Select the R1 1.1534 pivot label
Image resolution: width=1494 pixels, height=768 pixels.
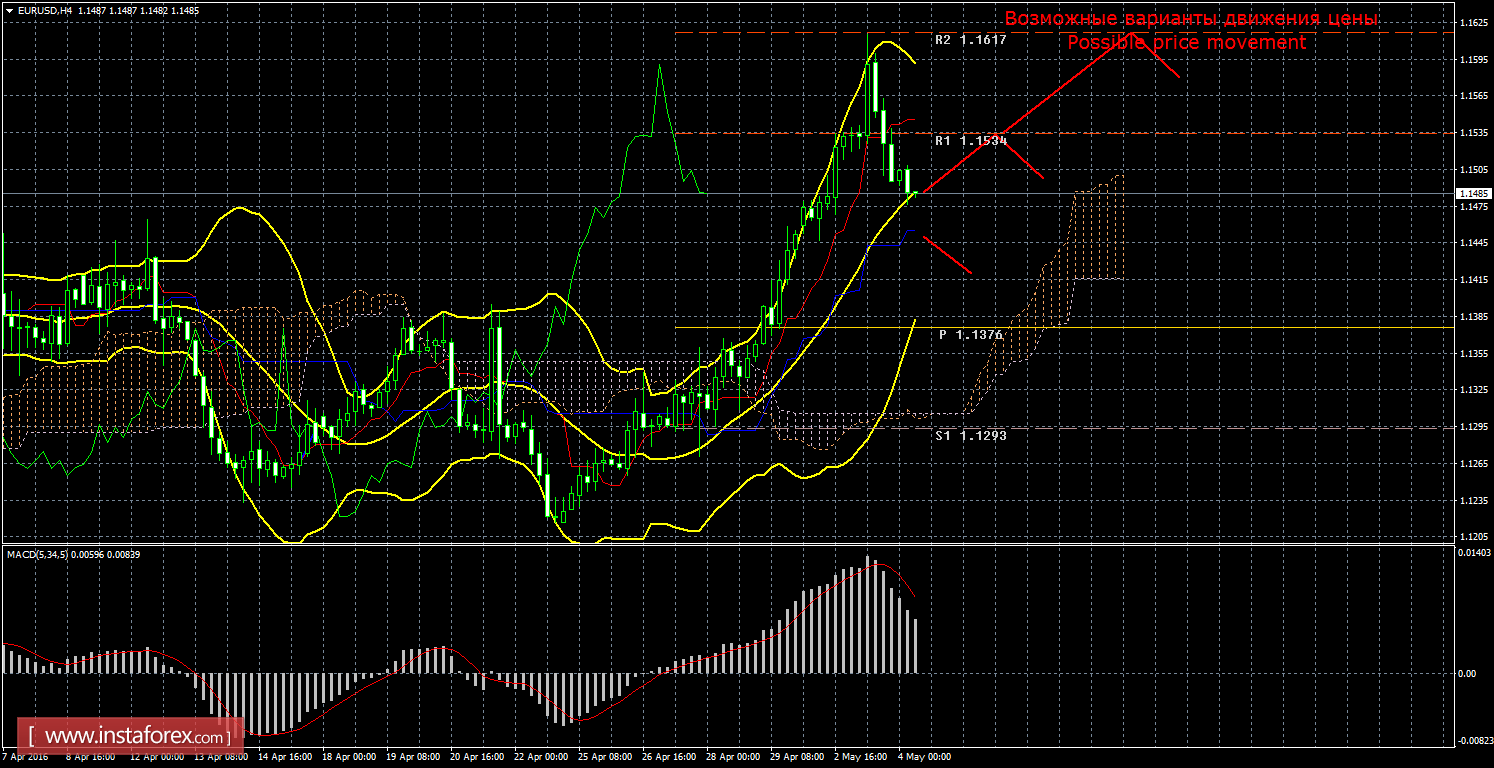tap(970, 141)
